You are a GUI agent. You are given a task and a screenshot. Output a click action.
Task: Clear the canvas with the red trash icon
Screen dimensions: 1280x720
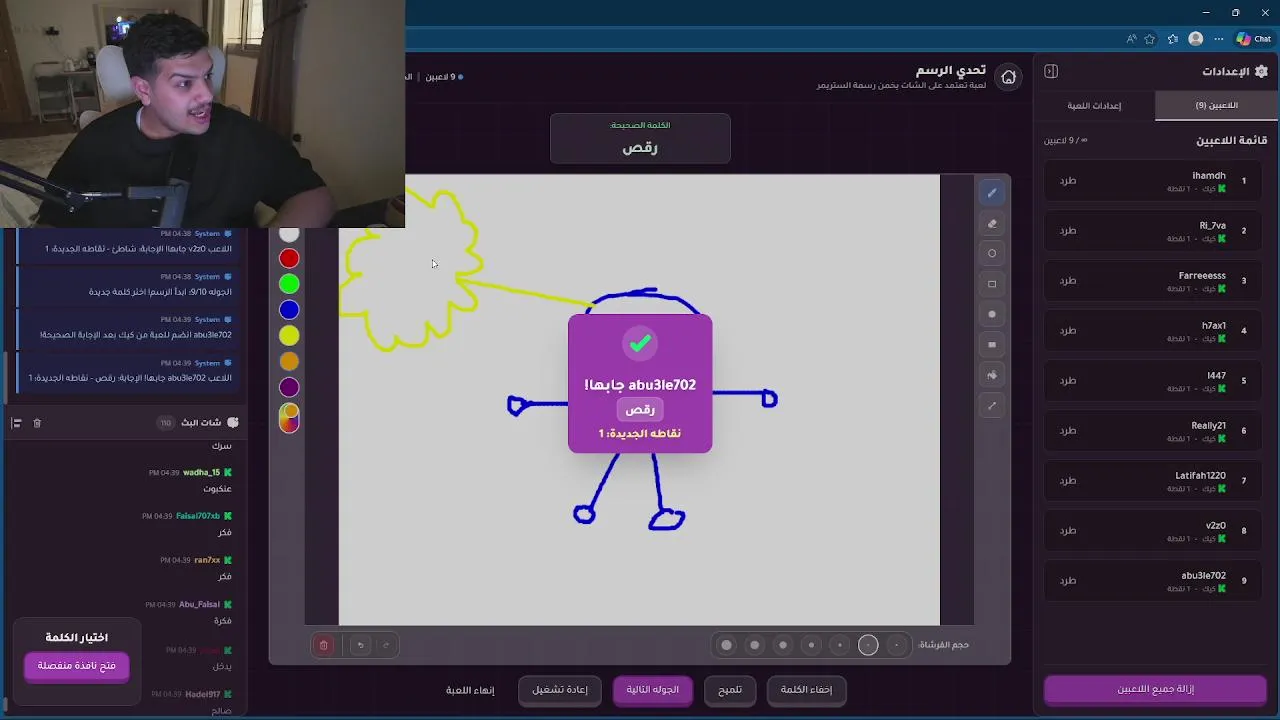[324, 645]
